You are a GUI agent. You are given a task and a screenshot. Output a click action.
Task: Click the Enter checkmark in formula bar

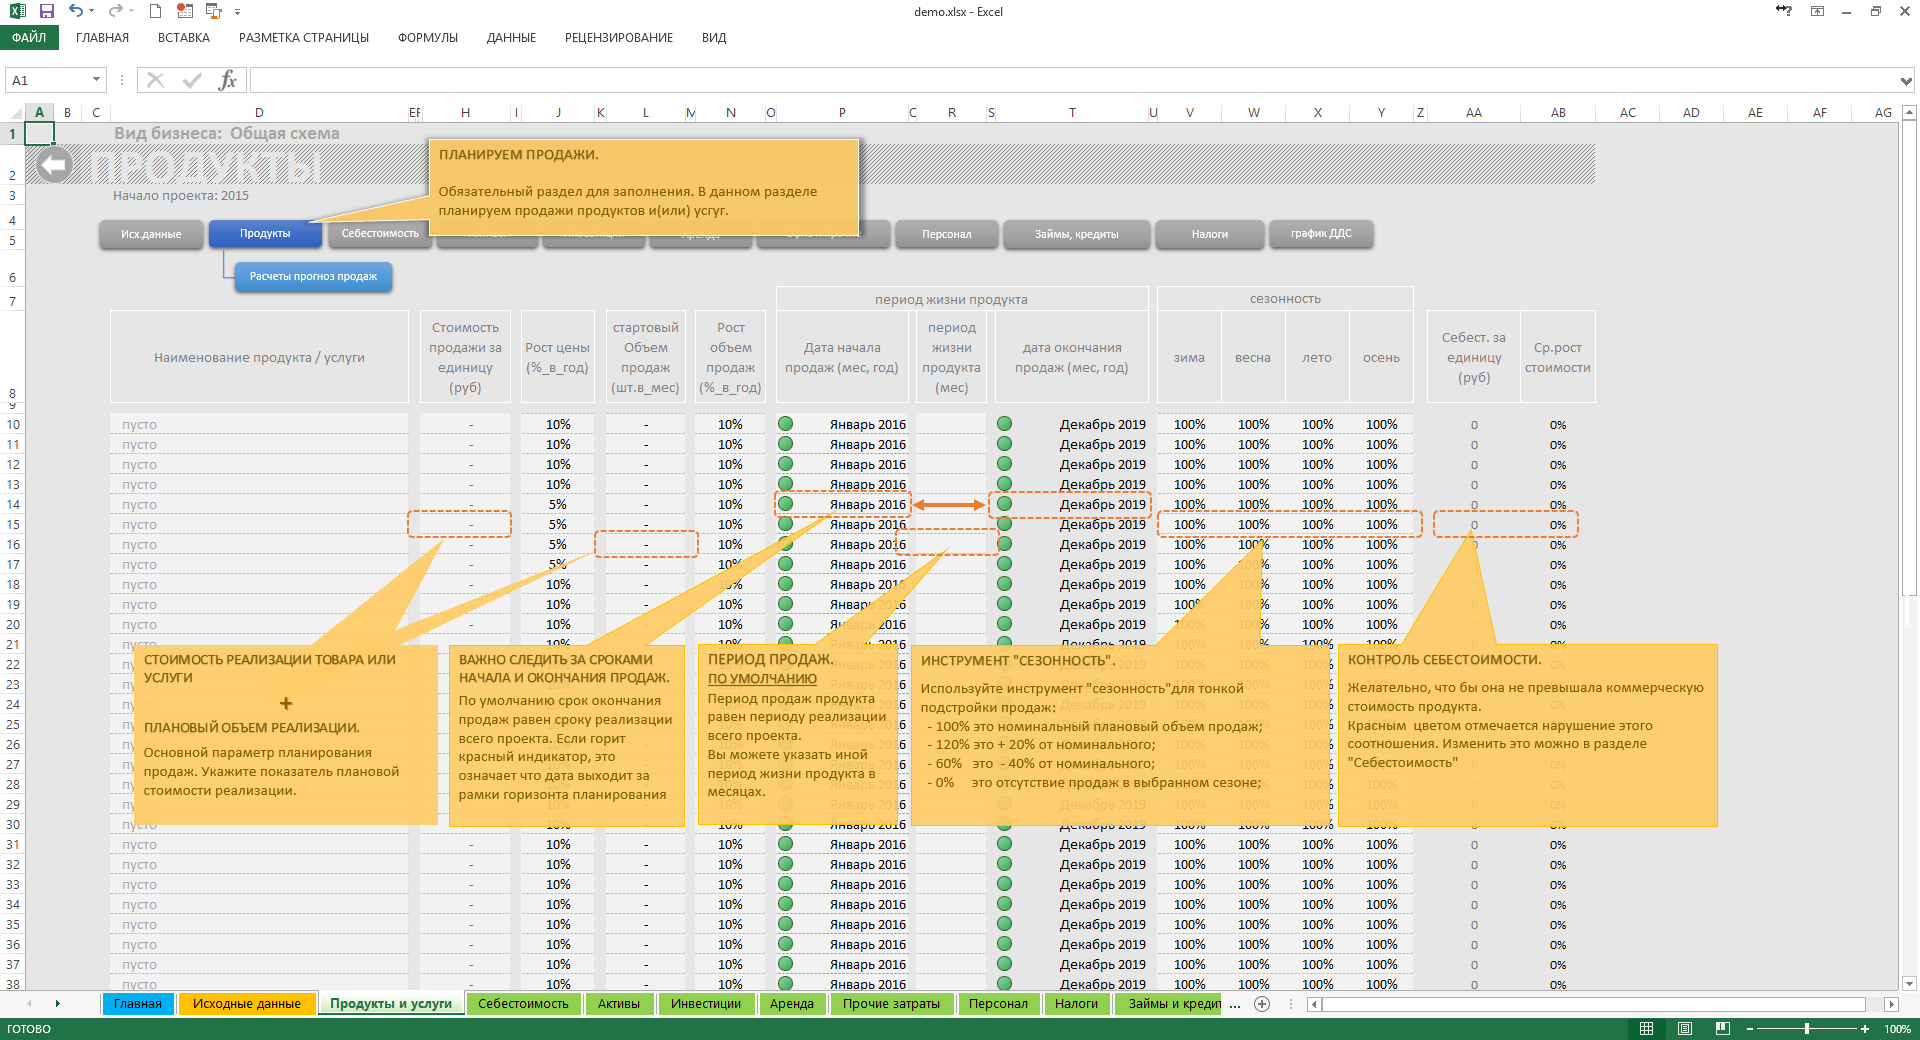(192, 80)
